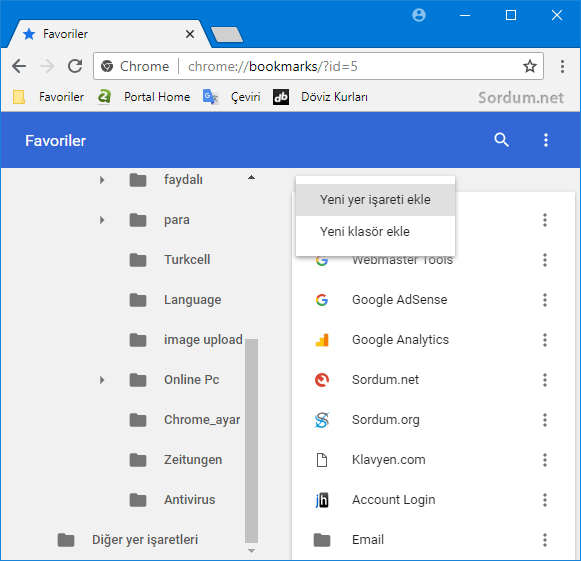Click the Sordum.org favicon
This screenshot has height=561, width=581.
coord(322,420)
